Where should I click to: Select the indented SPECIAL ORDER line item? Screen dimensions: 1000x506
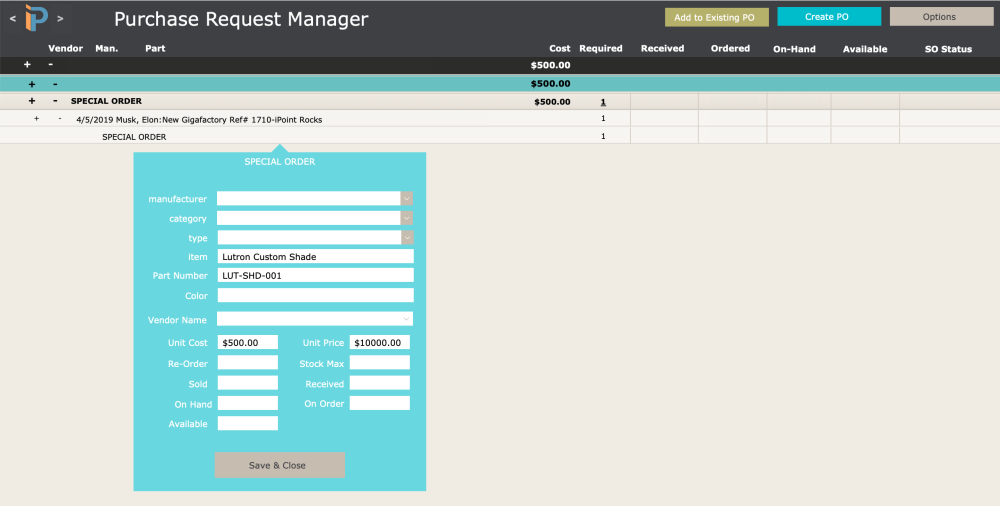tap(134, 137)
